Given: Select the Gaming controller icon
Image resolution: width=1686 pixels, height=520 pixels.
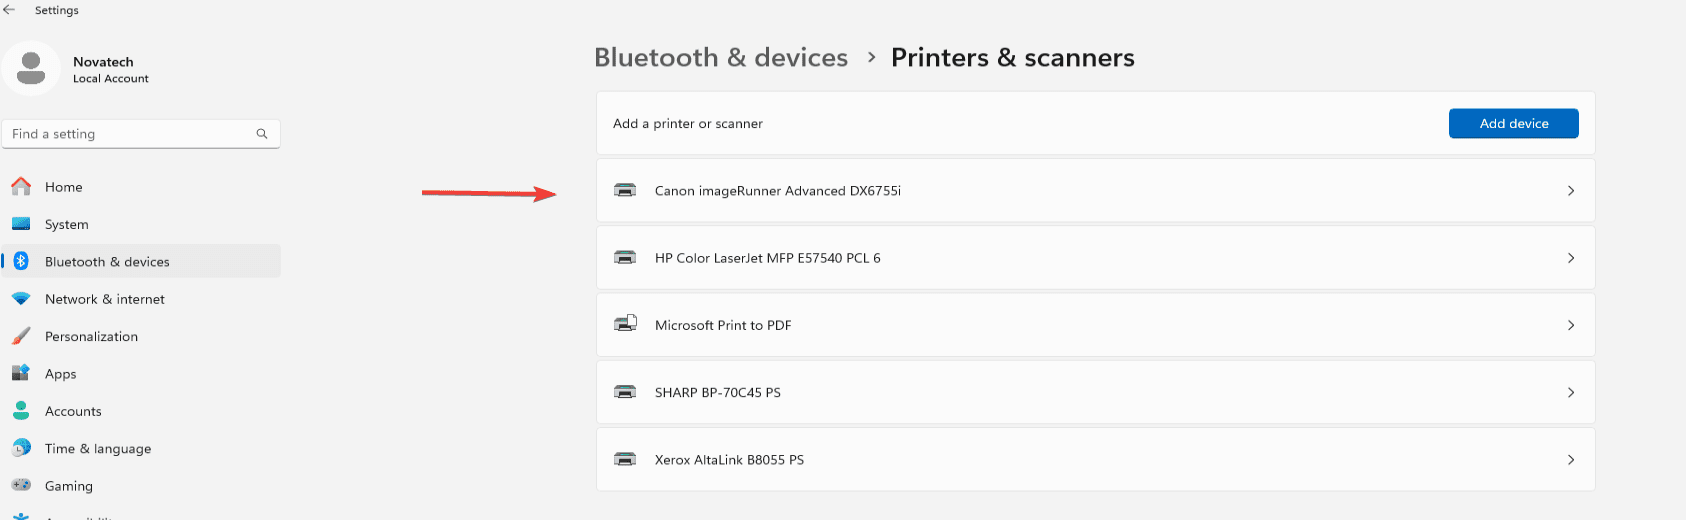Looking at the screenshot, I should [x=21, y=485].
